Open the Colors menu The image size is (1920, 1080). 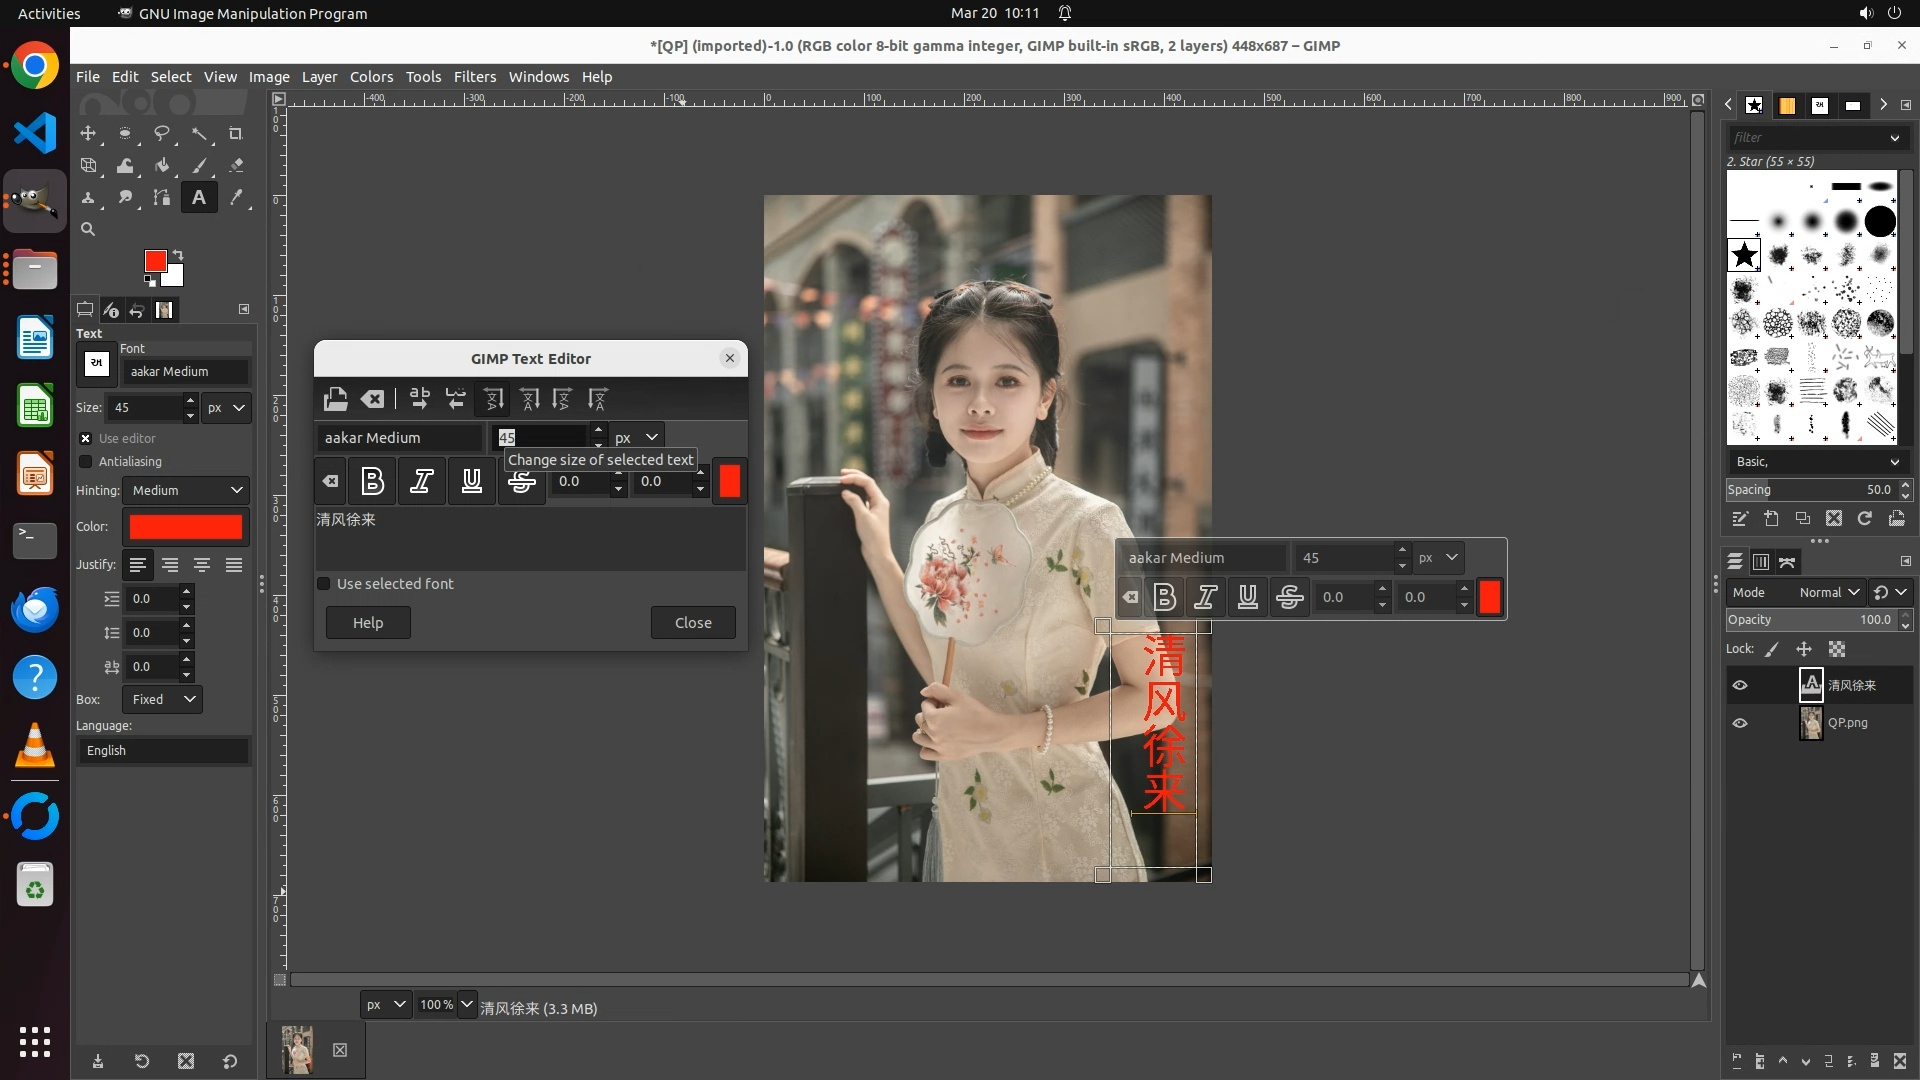(371, 77)
